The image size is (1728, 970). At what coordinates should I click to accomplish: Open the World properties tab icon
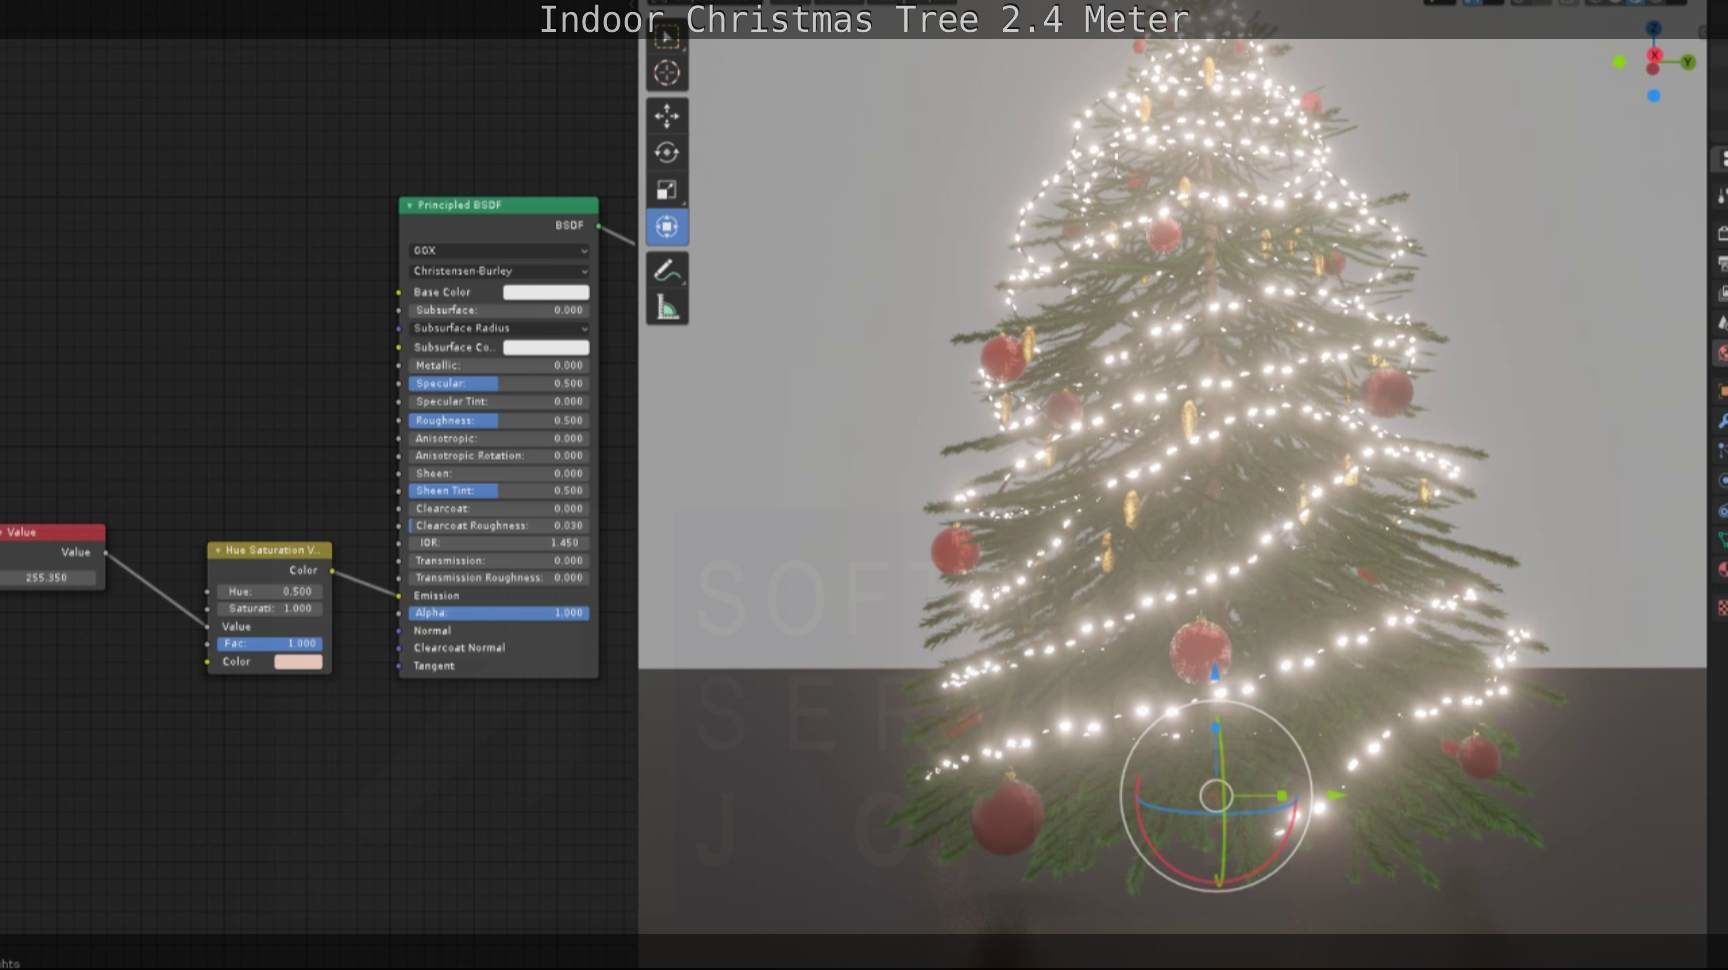[x=1722, y=353]
